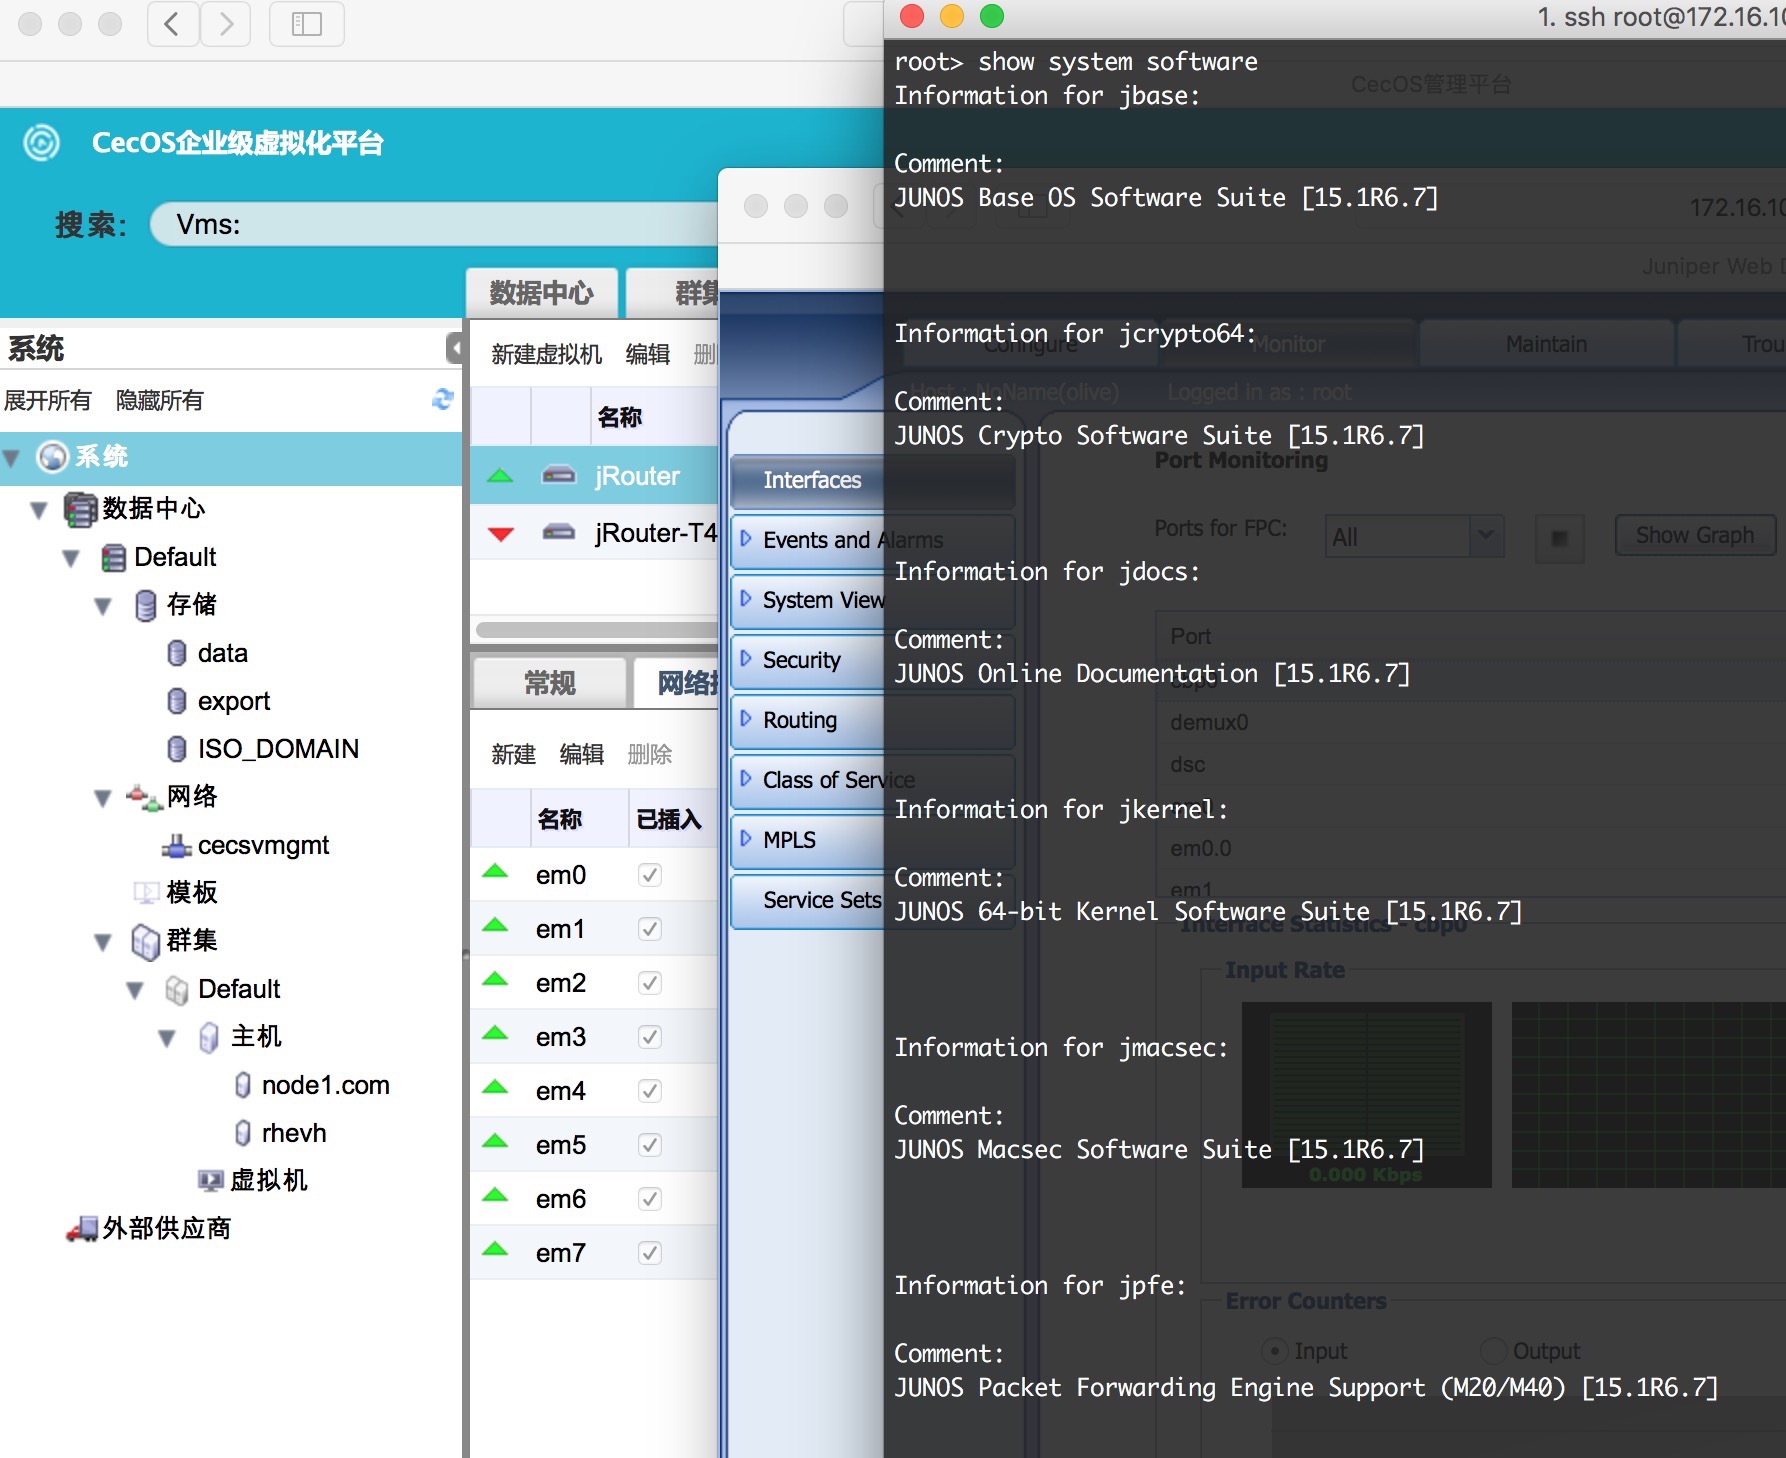Click the cecsvmgmt network icon
This screenshot has width=1786, height=1458.
click(177, 846)
